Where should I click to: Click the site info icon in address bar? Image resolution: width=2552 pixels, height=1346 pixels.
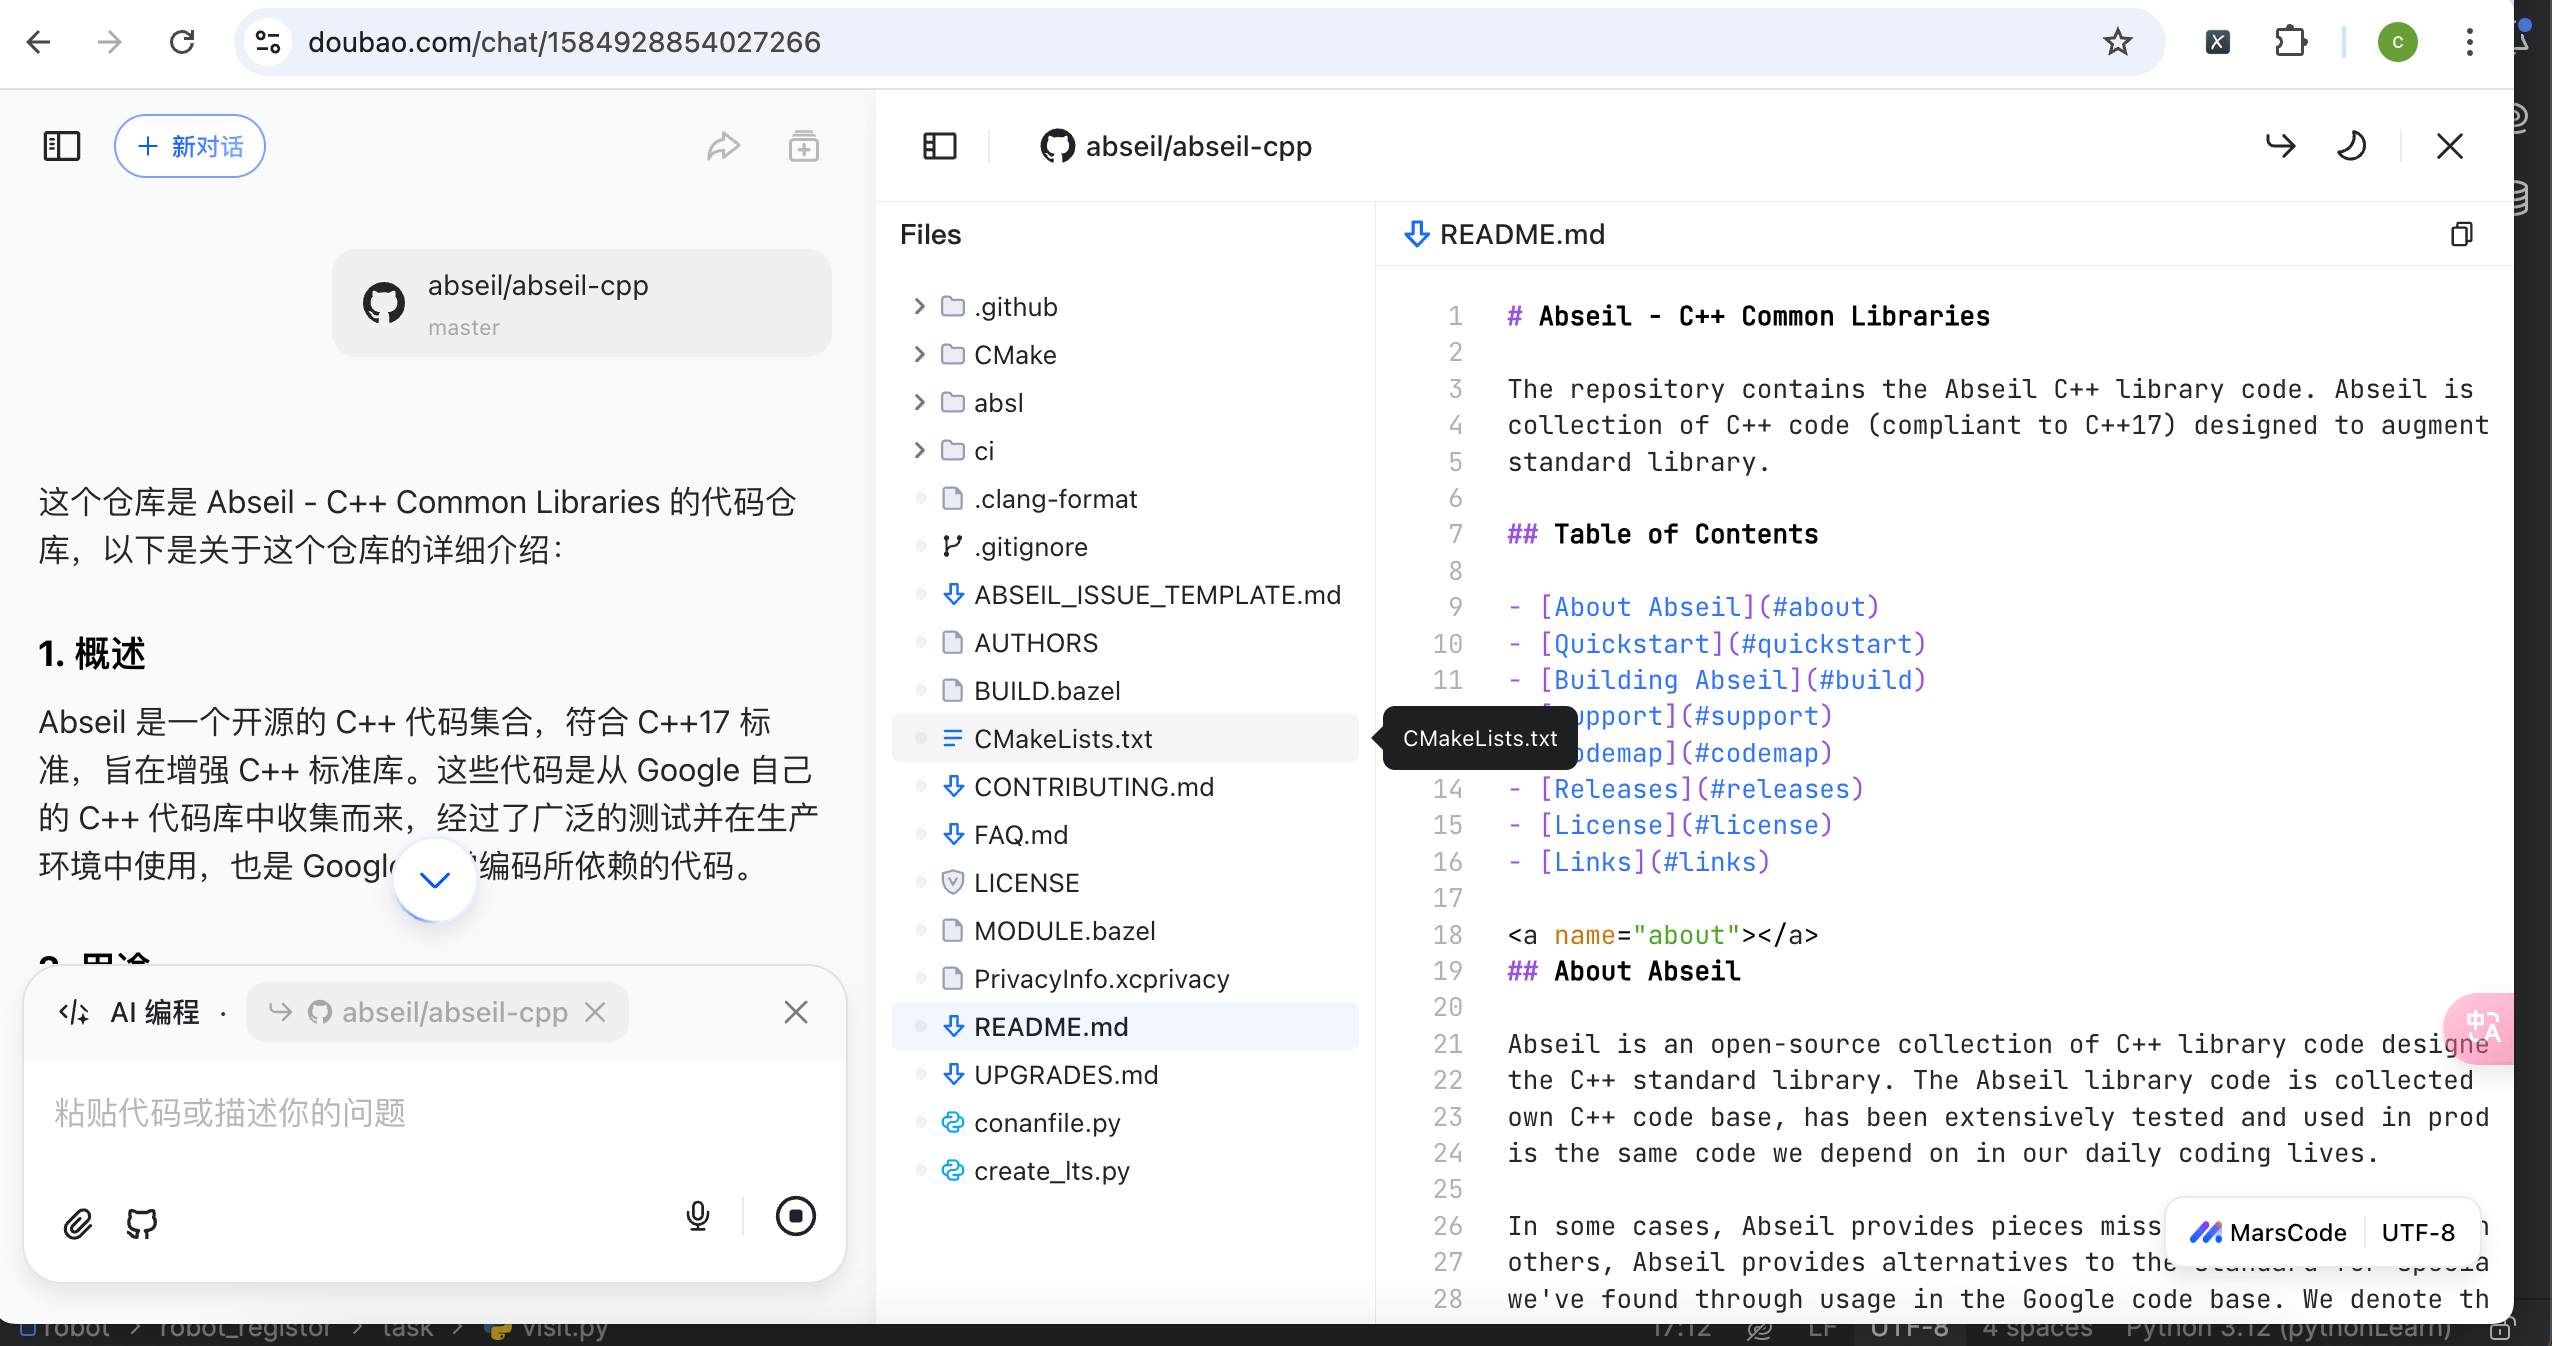268,42
